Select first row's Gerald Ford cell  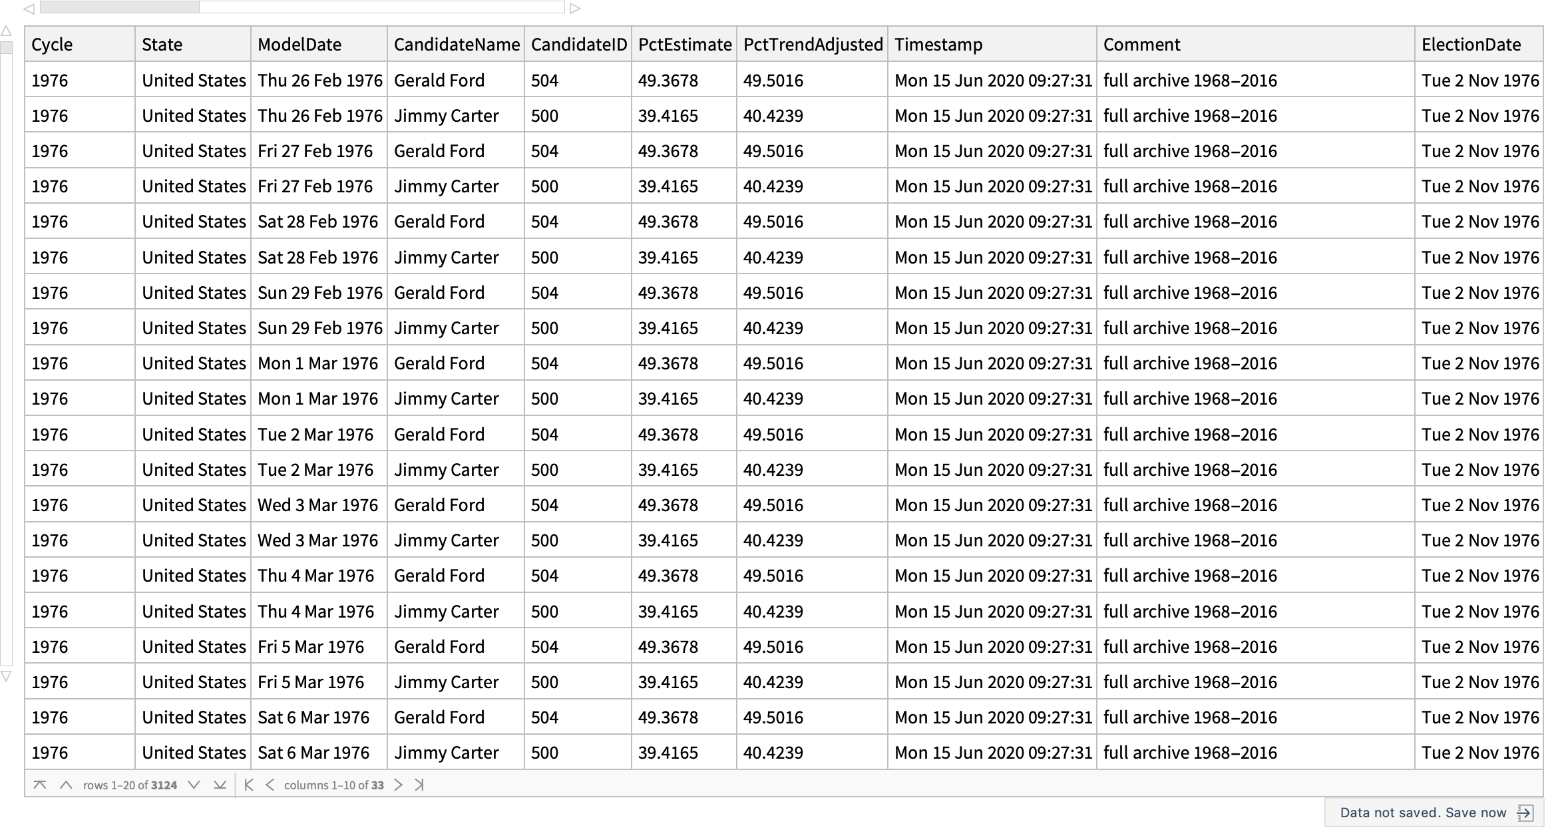439,80
